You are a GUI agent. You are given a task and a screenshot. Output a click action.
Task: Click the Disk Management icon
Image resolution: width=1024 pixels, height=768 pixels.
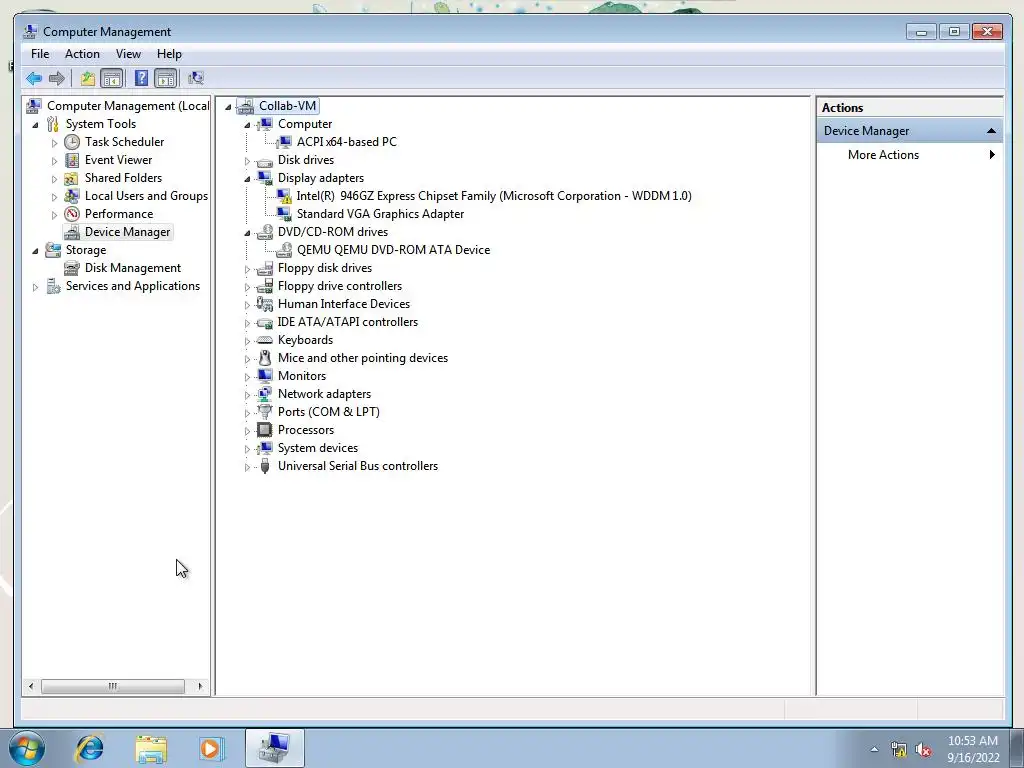click(72, 268)
